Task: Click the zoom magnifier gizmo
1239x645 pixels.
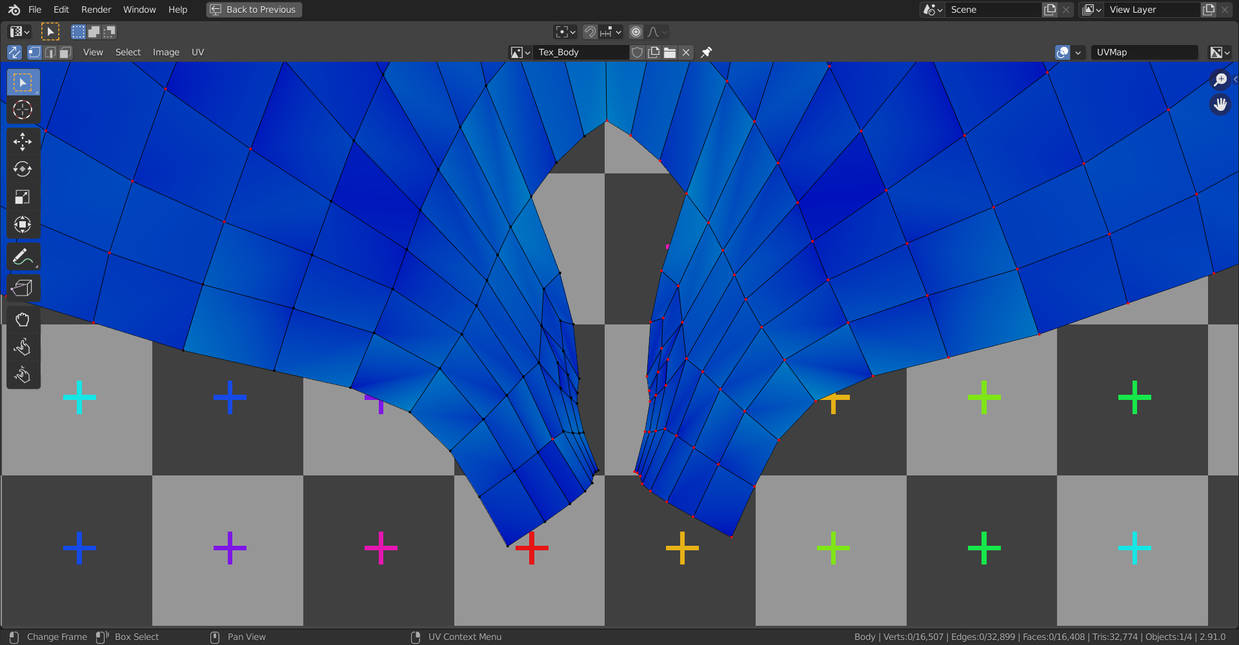Action: (x=1220, y=80)
